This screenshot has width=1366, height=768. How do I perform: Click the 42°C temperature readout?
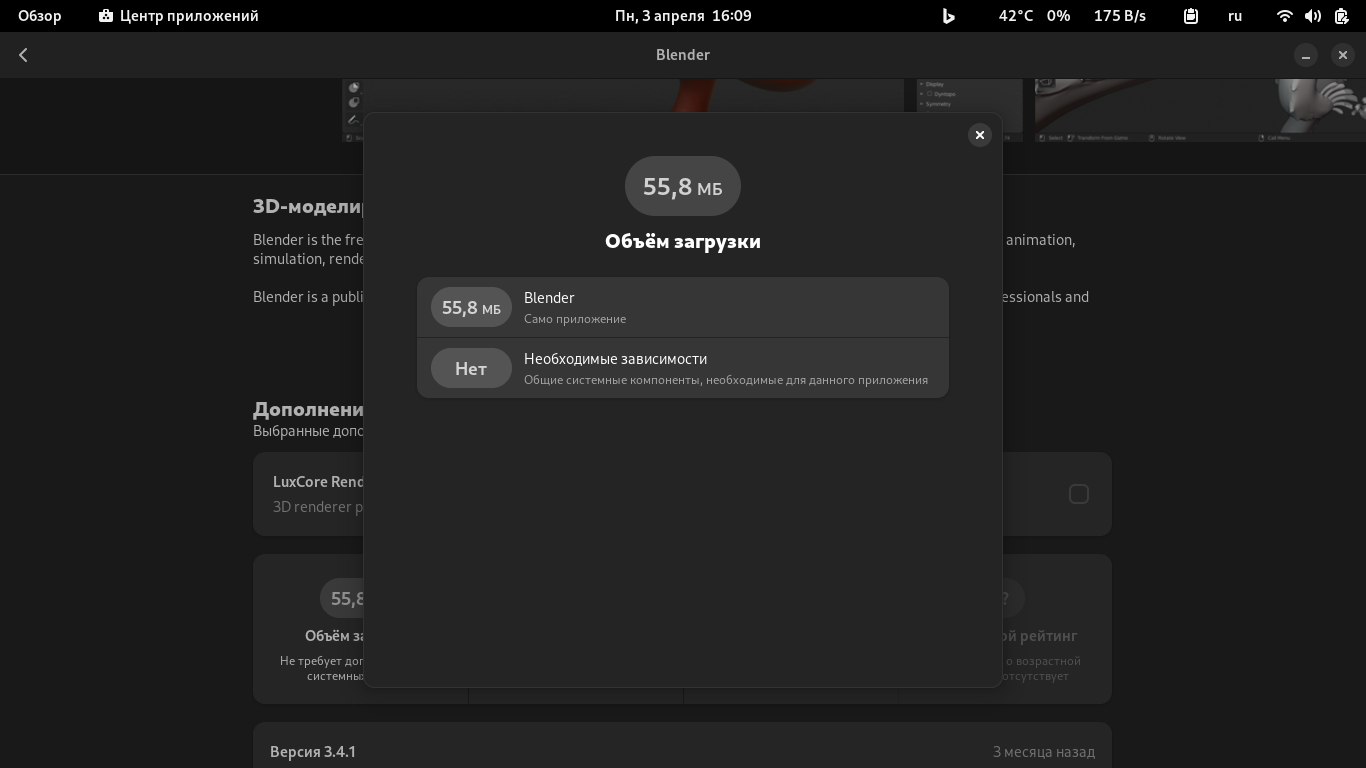pyautogui.click(x=1016, y=16)
